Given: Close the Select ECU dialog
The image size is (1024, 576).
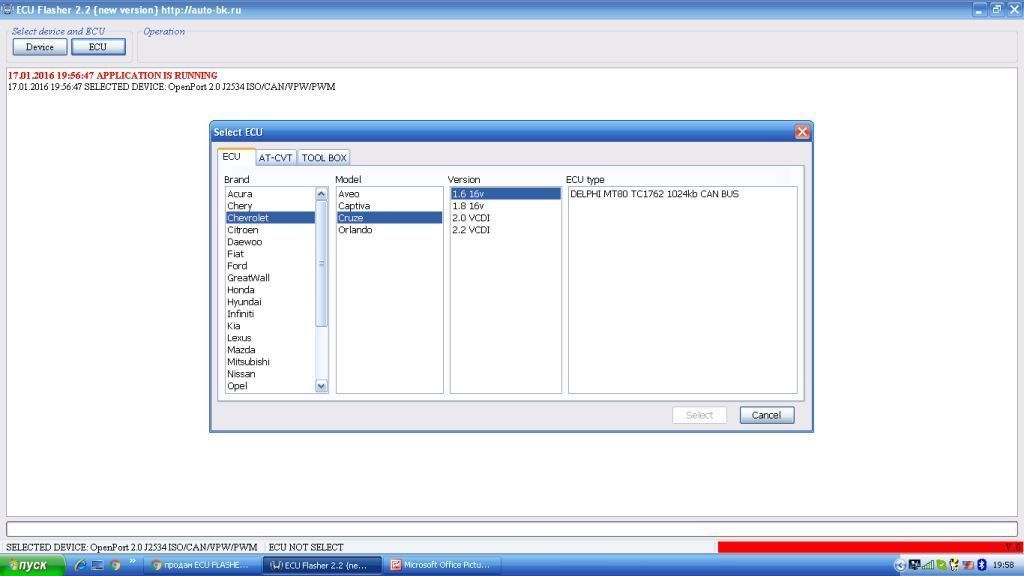Looking at the screenshot, I should coord(802,132).
